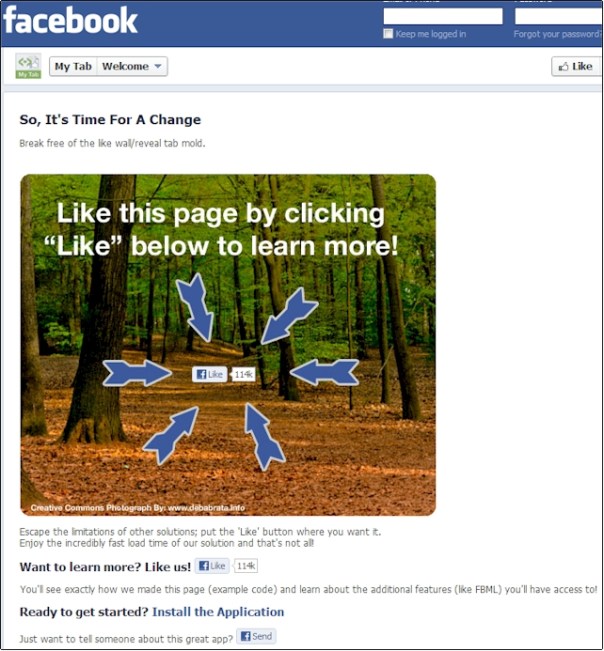
Task: Click the Like button next to 'Like us!'
Action: [212, 566]
